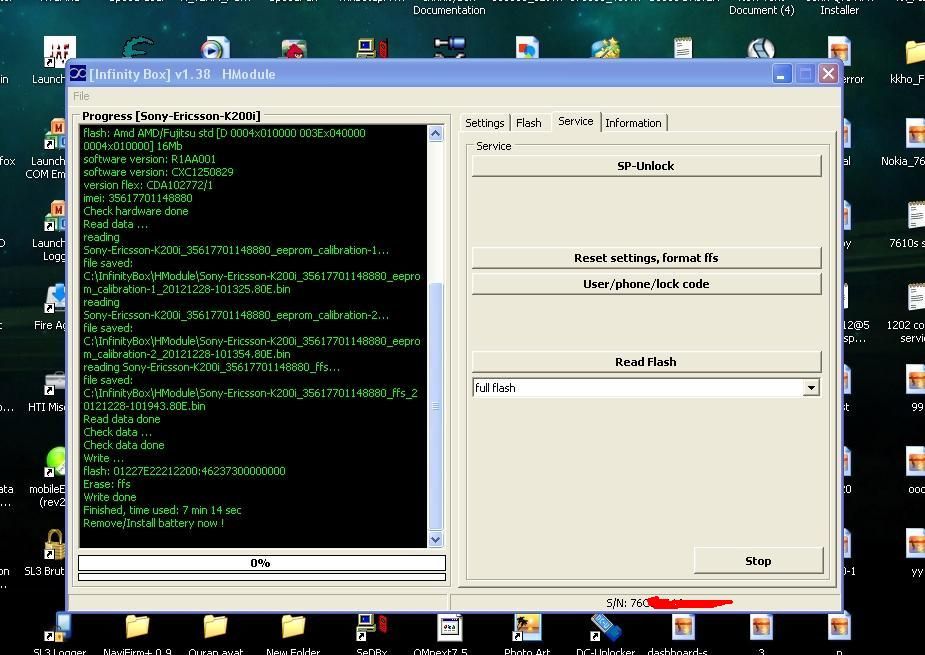Open the Launch Logg desktop shortcut
Viewport: 925px width, 655px height.
click(54, 218)
